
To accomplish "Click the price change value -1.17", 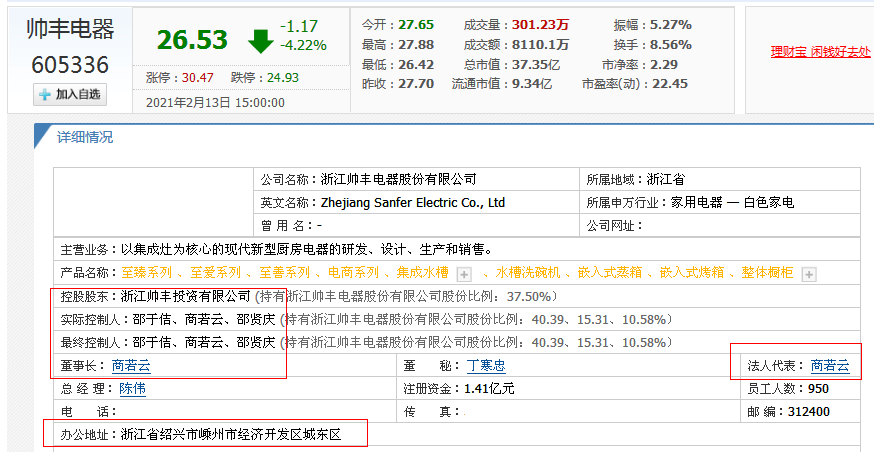I will [x=299, y=26].
